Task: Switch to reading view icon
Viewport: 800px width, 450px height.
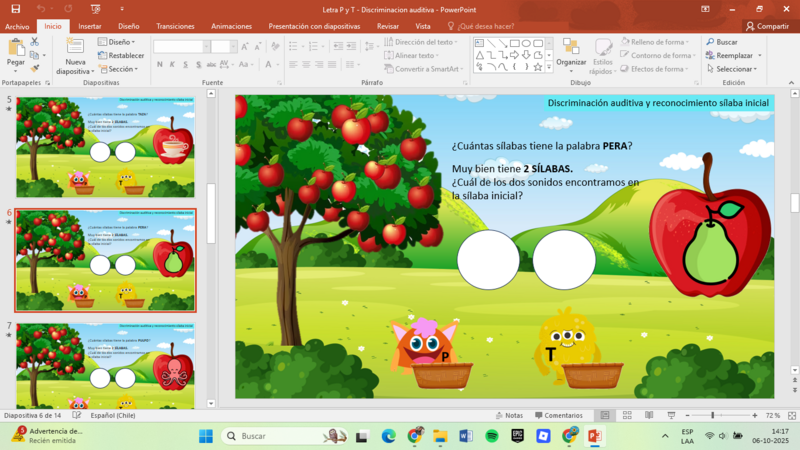Action: point(649,415)
